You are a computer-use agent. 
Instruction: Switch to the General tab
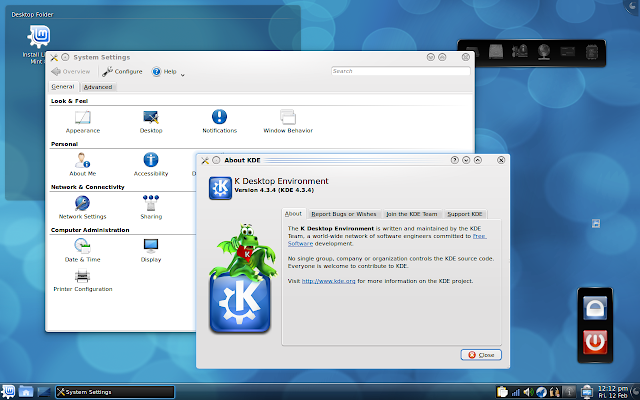pyautogui.click(x=63, y=87)
